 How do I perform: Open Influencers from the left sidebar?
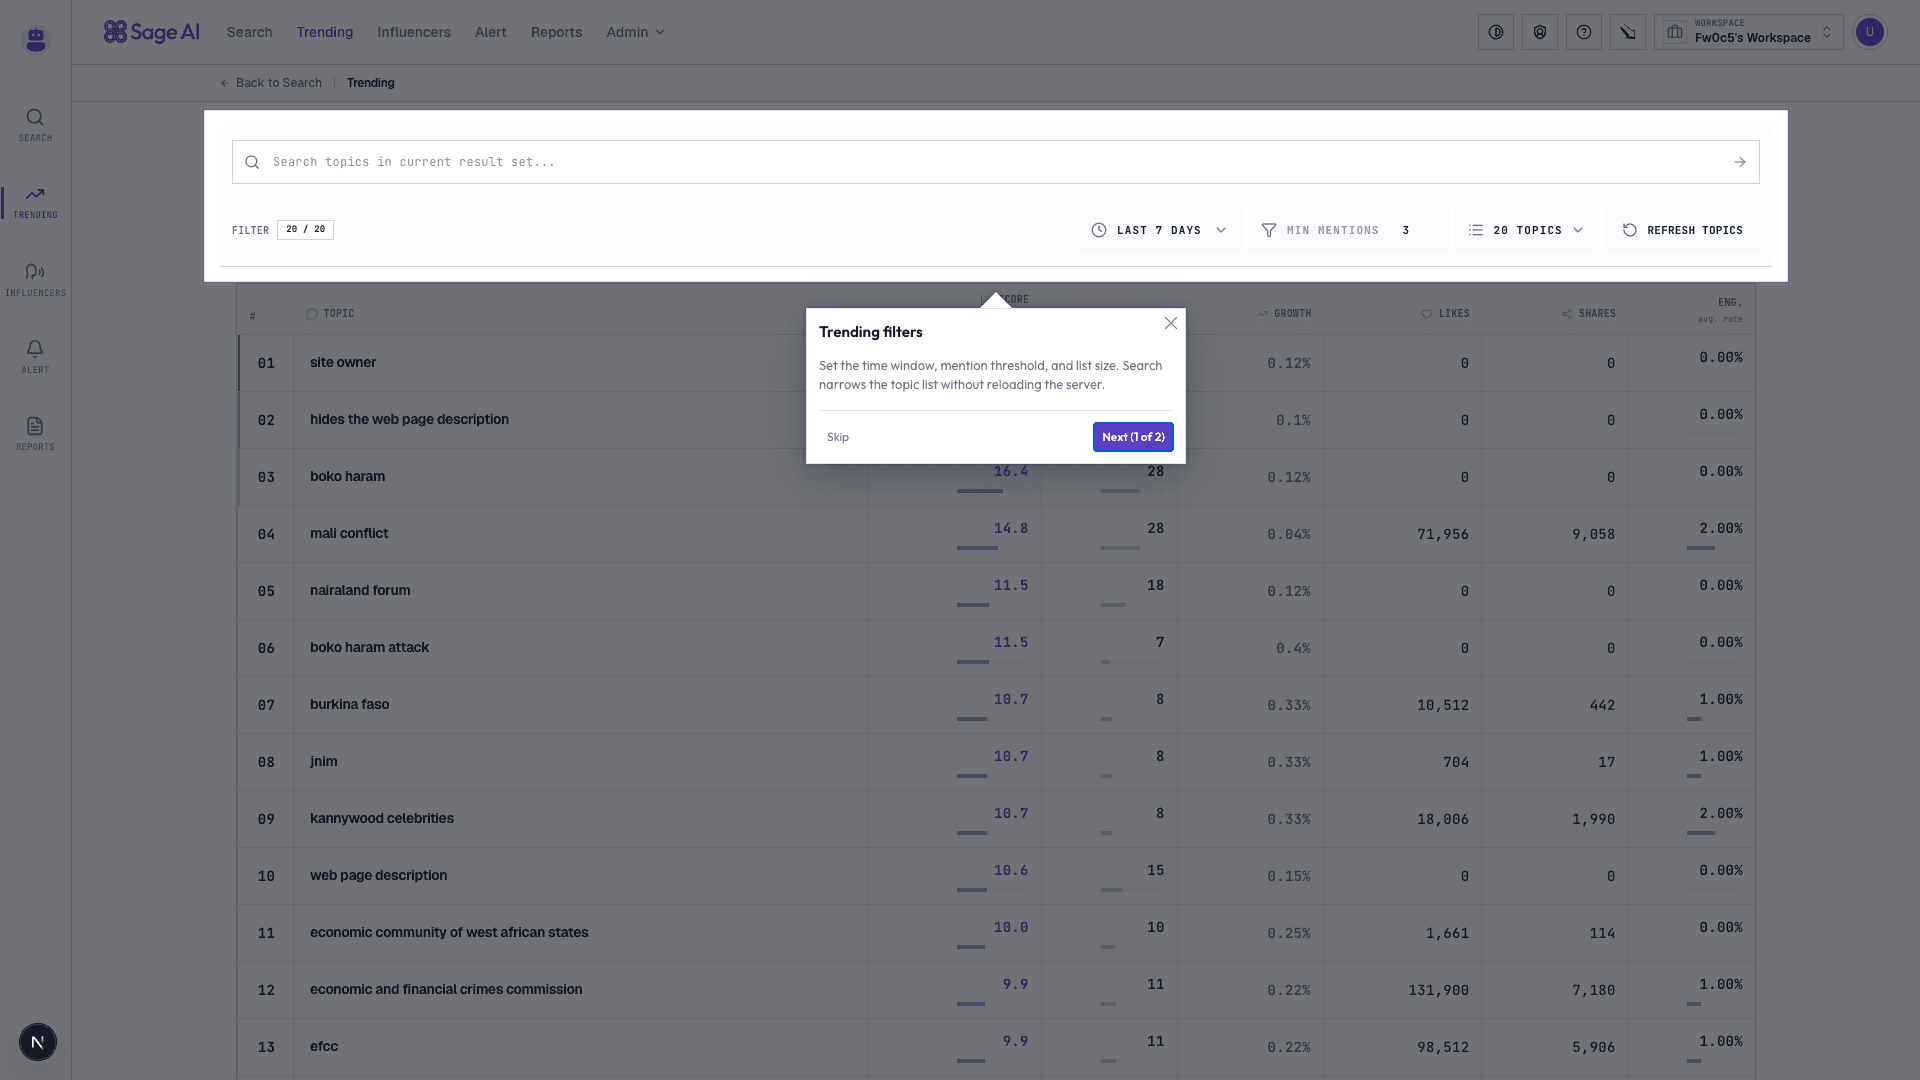tap(35, 279)
